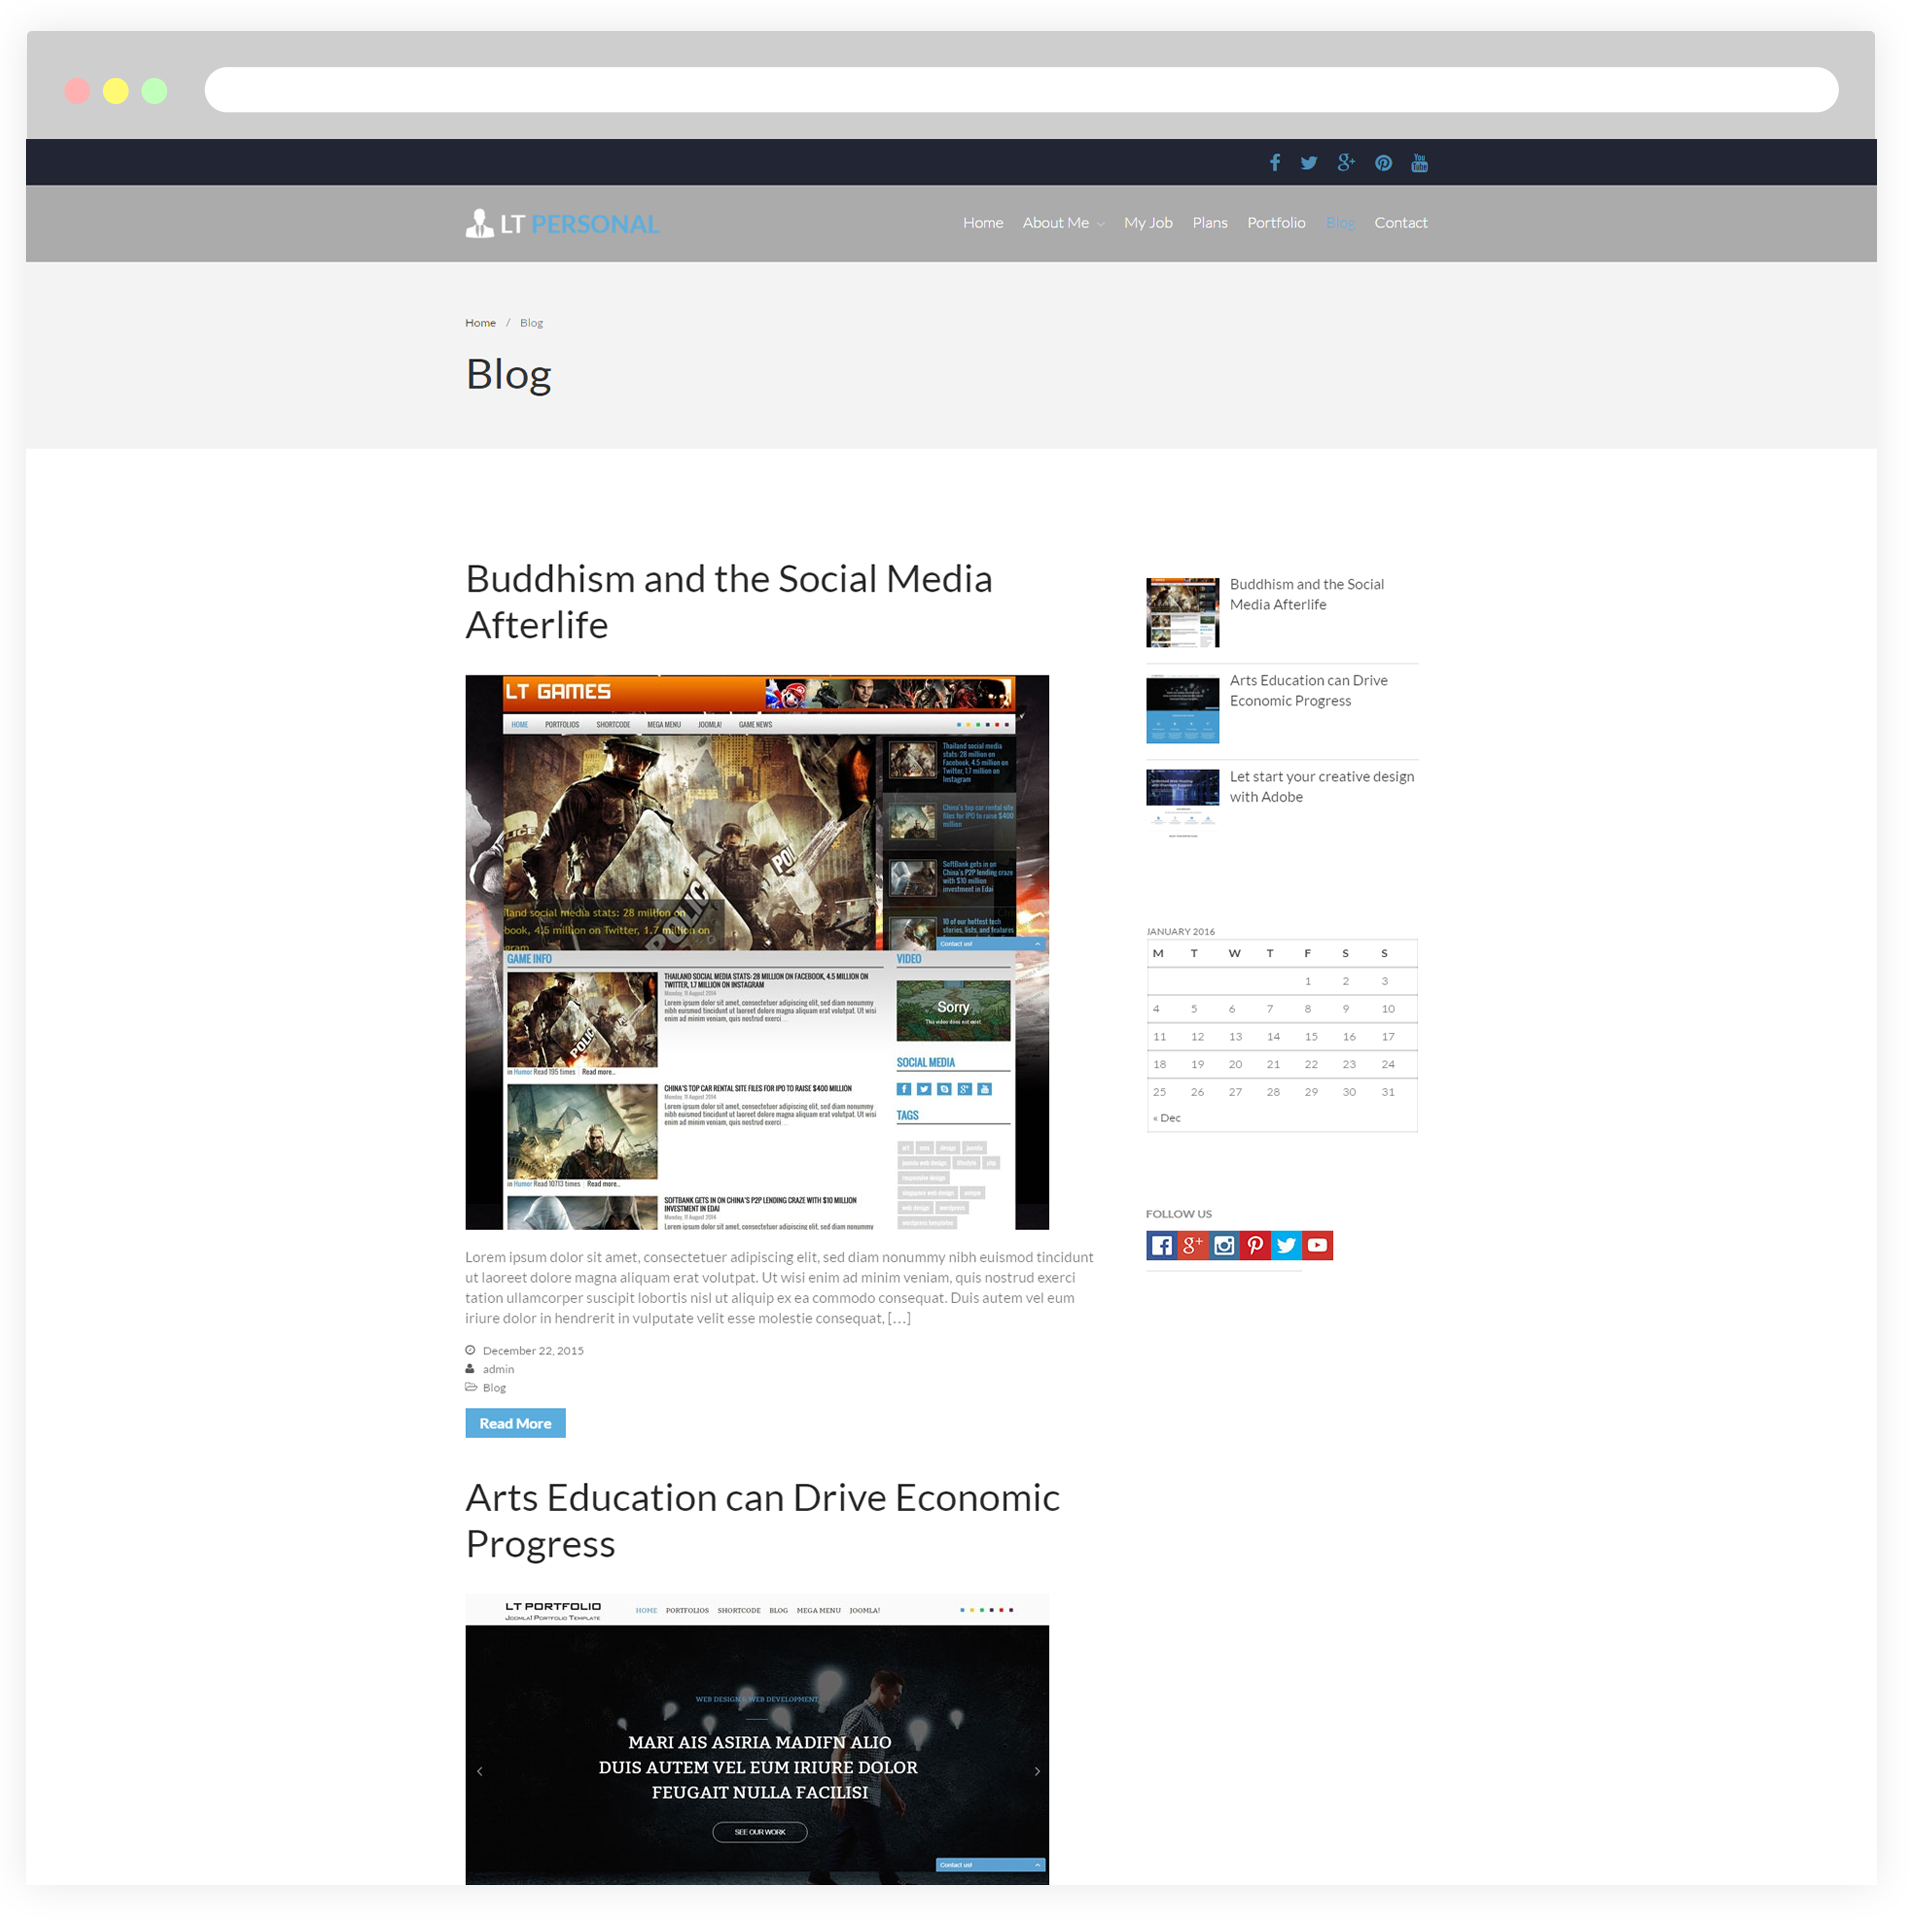This screenshot has height=1921, width=1911.
Task: Open the Google Plus icon in the top bar
Action: coord(1346,163)
